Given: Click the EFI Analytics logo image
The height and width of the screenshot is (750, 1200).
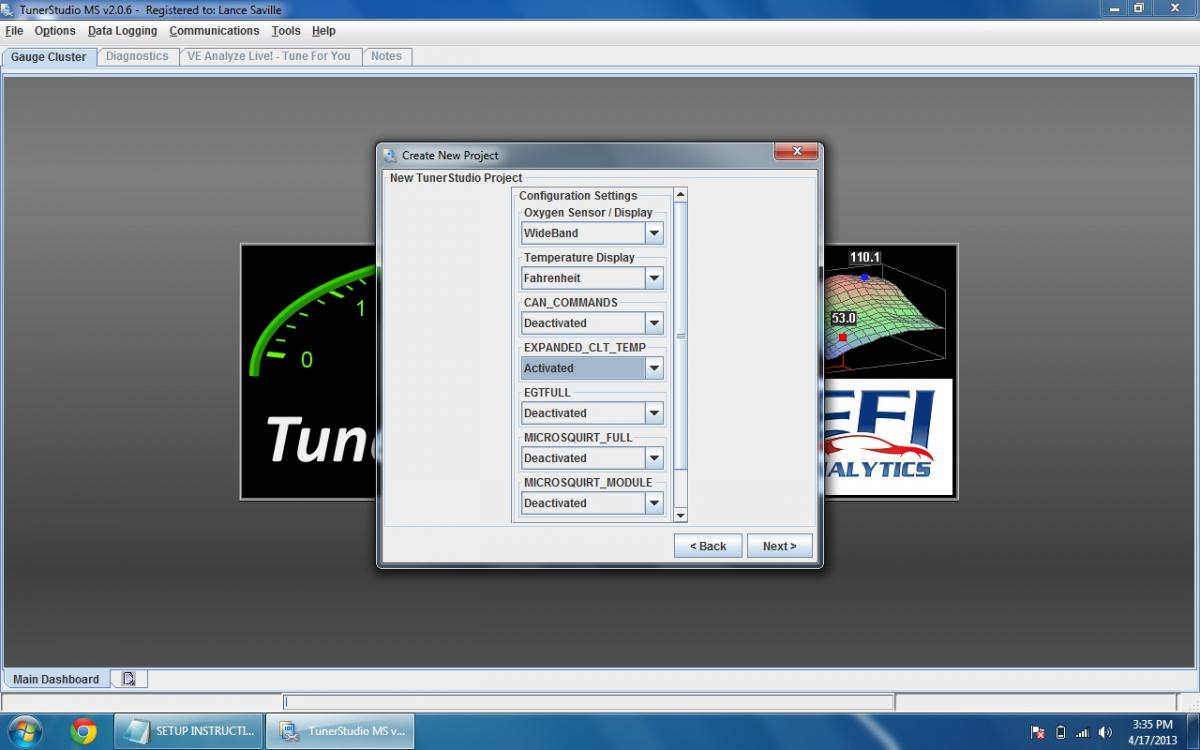Looking at the screenshot, I should click(889, 438).
